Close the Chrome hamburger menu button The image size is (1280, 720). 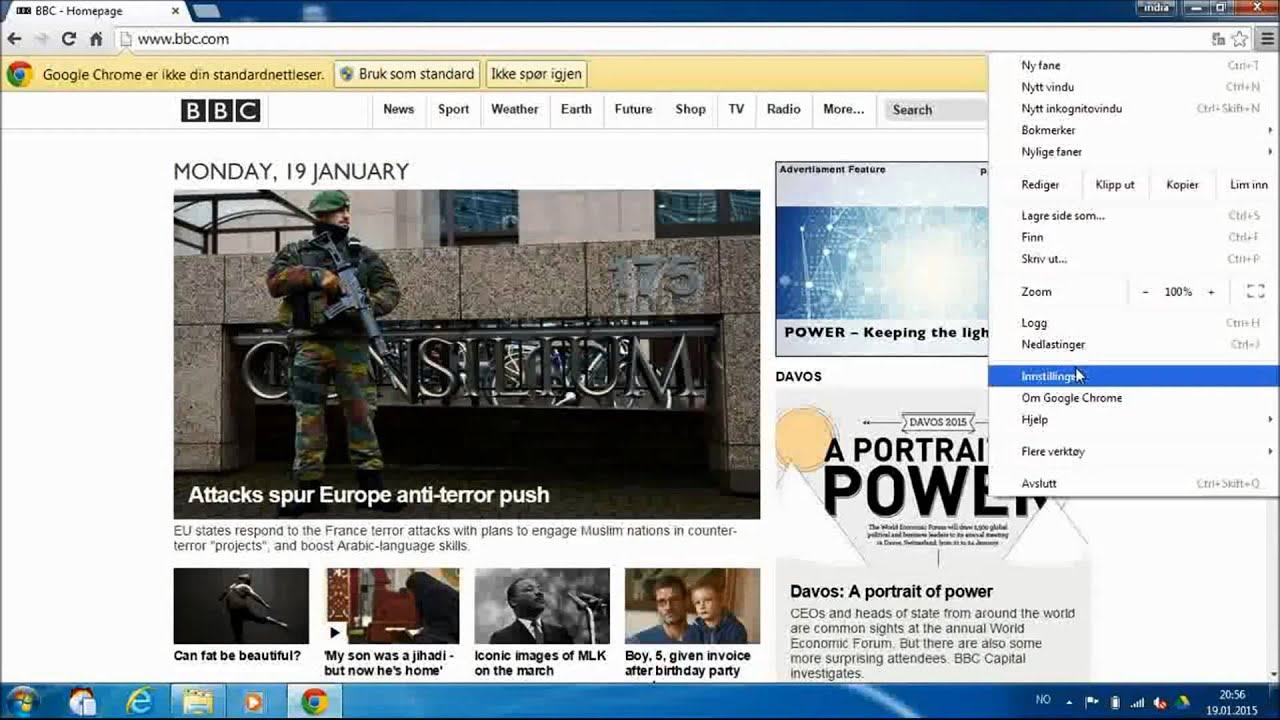(x=1267, y=39)
